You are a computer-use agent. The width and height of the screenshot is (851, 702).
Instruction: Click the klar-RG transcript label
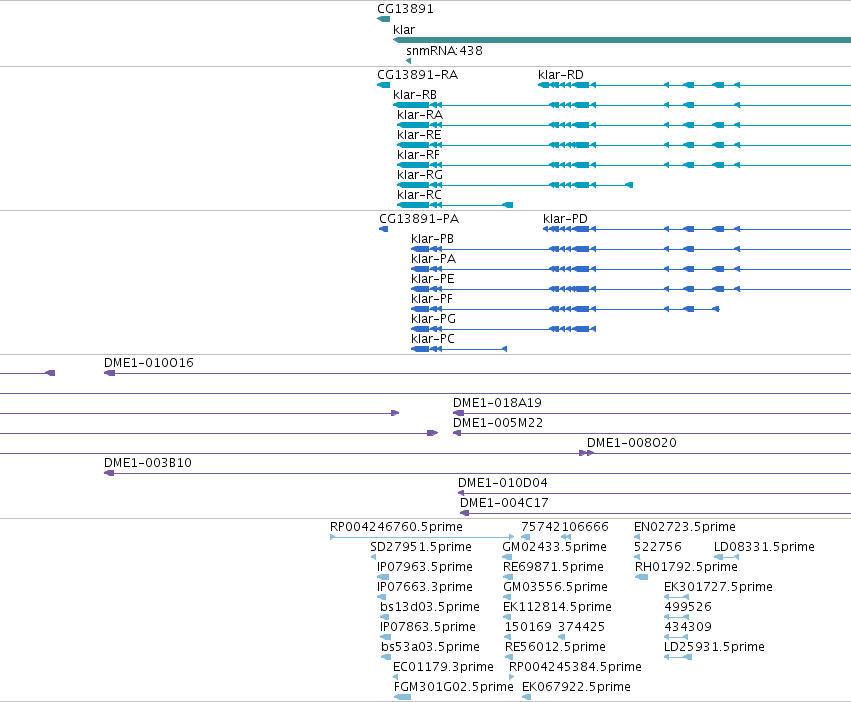pyautogui.click(x=420, y=175)
